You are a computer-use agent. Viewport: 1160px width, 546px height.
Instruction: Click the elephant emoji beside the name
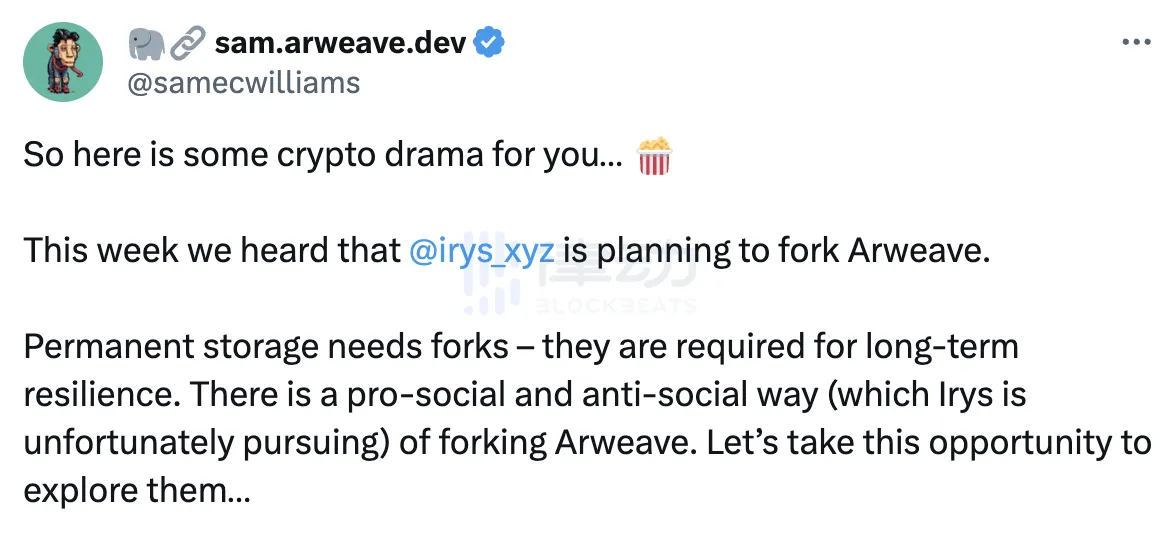(146, 43)
